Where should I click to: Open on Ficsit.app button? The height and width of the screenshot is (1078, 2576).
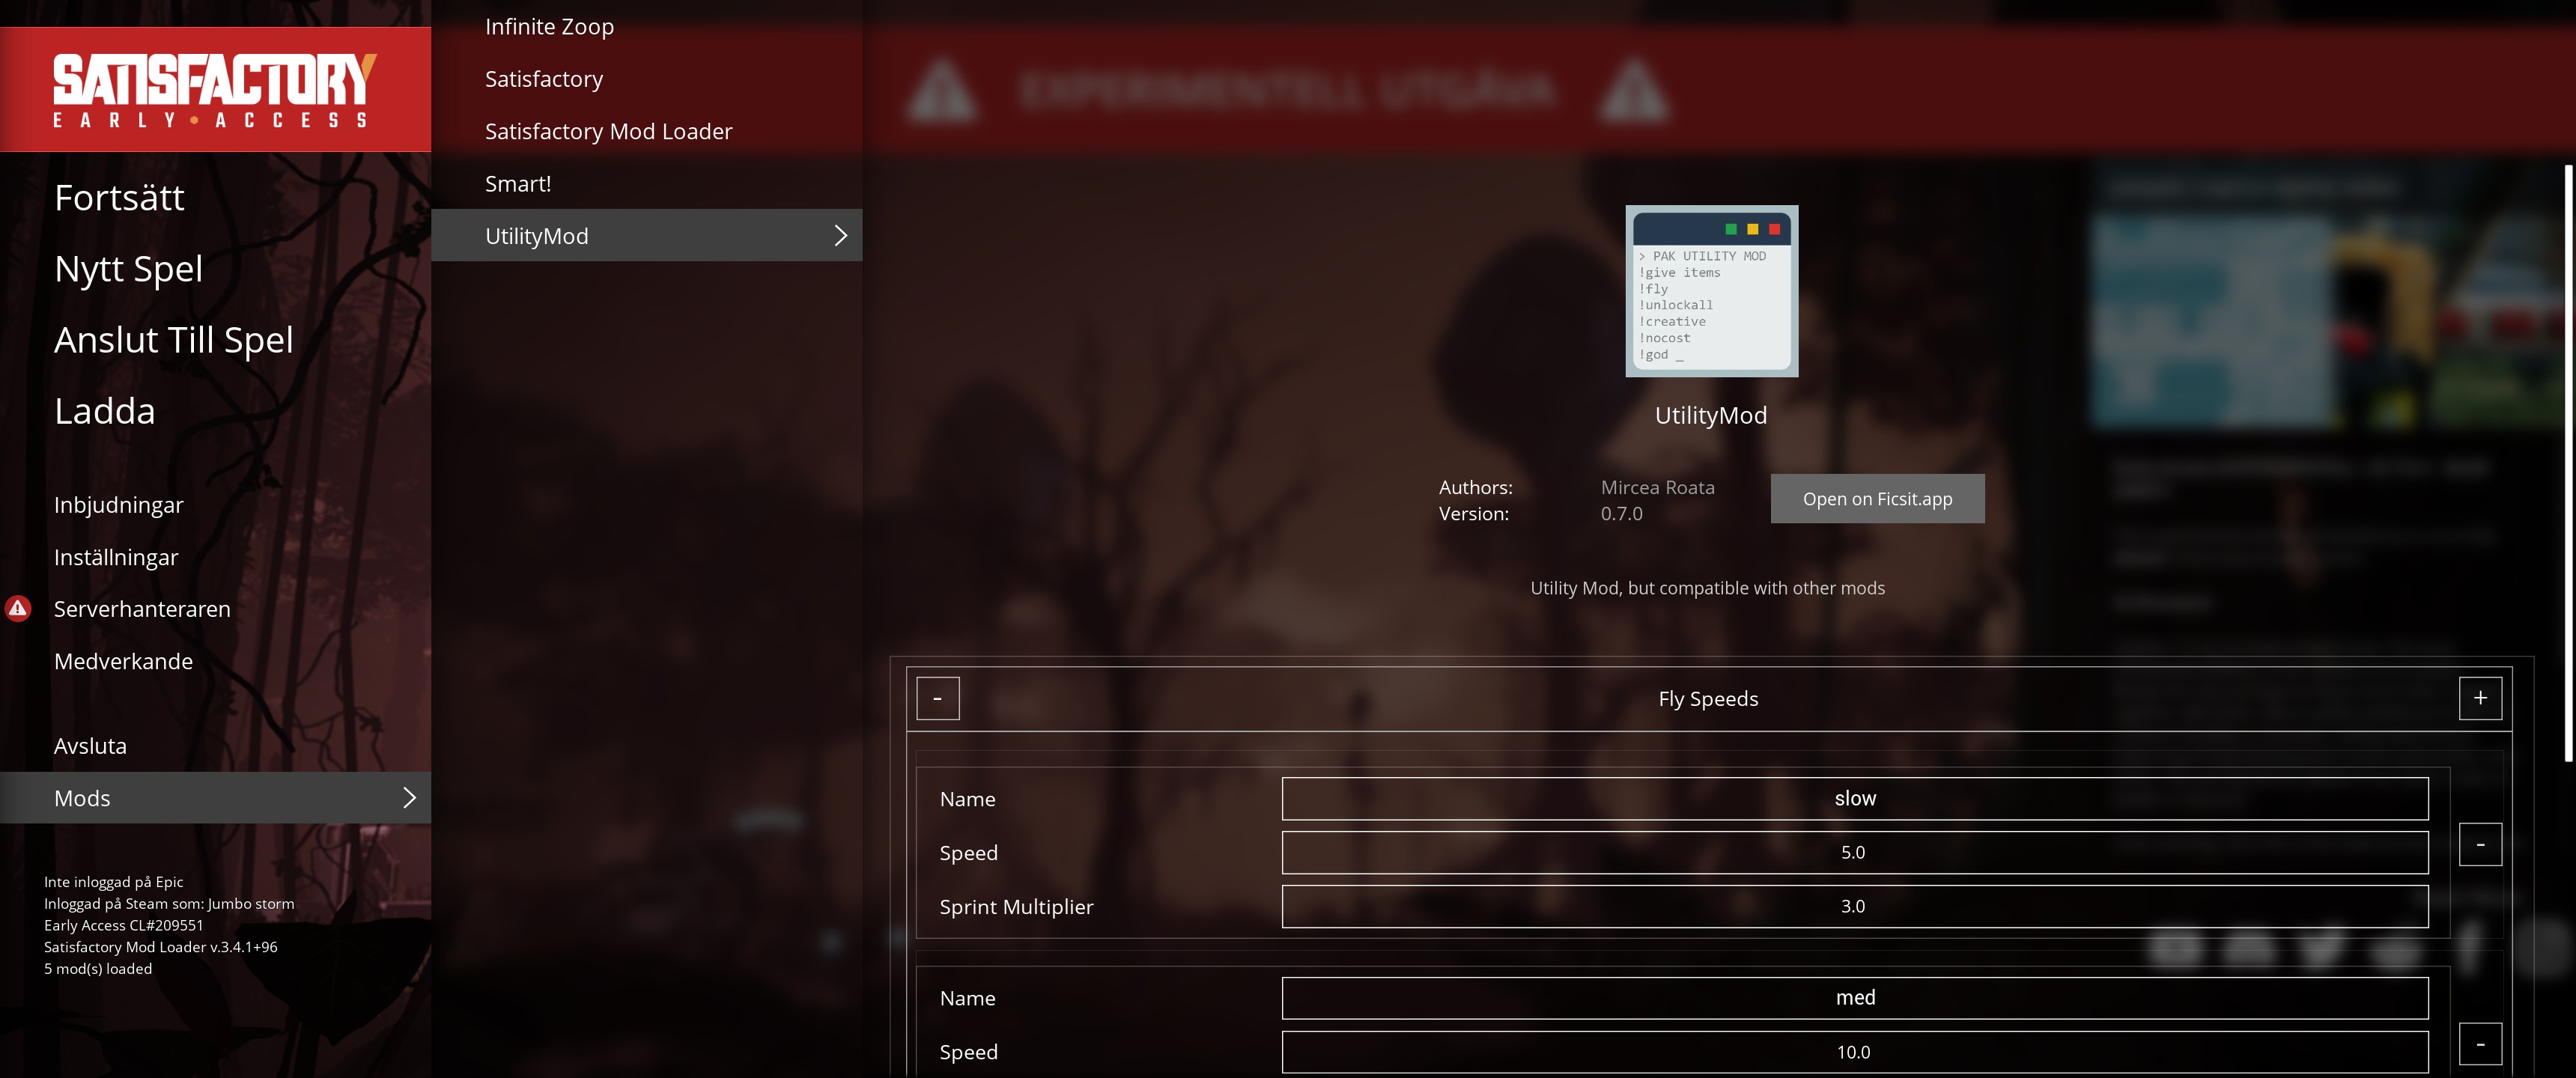pyautogui.click(x=1877, y=498)
